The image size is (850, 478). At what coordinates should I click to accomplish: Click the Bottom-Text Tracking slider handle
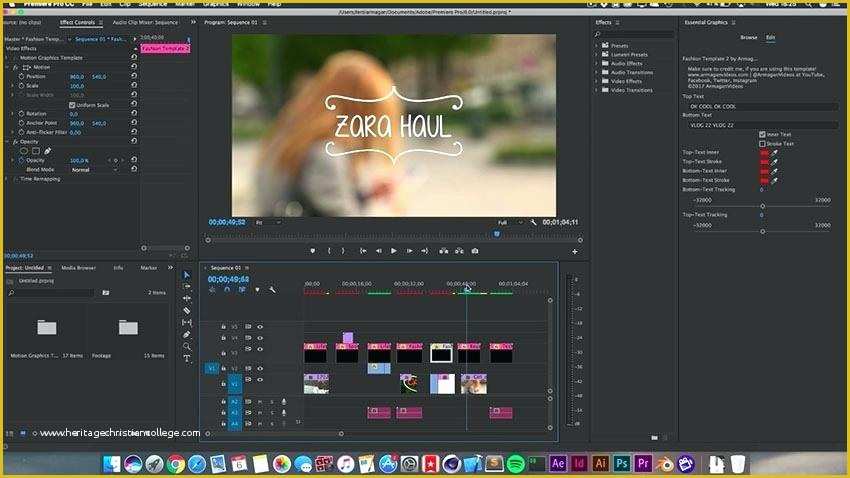pyautogui.click(x=762, y=206)
